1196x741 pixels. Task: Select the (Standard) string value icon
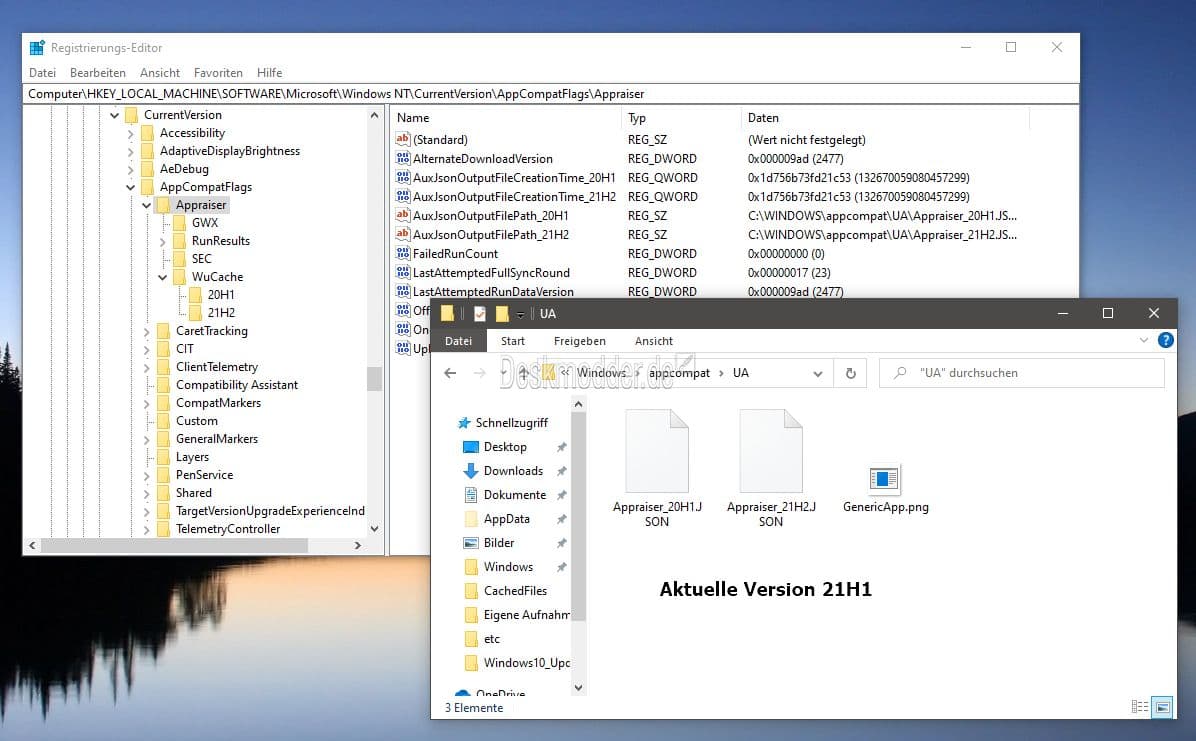pyautogui.click(x=403, y=139)
